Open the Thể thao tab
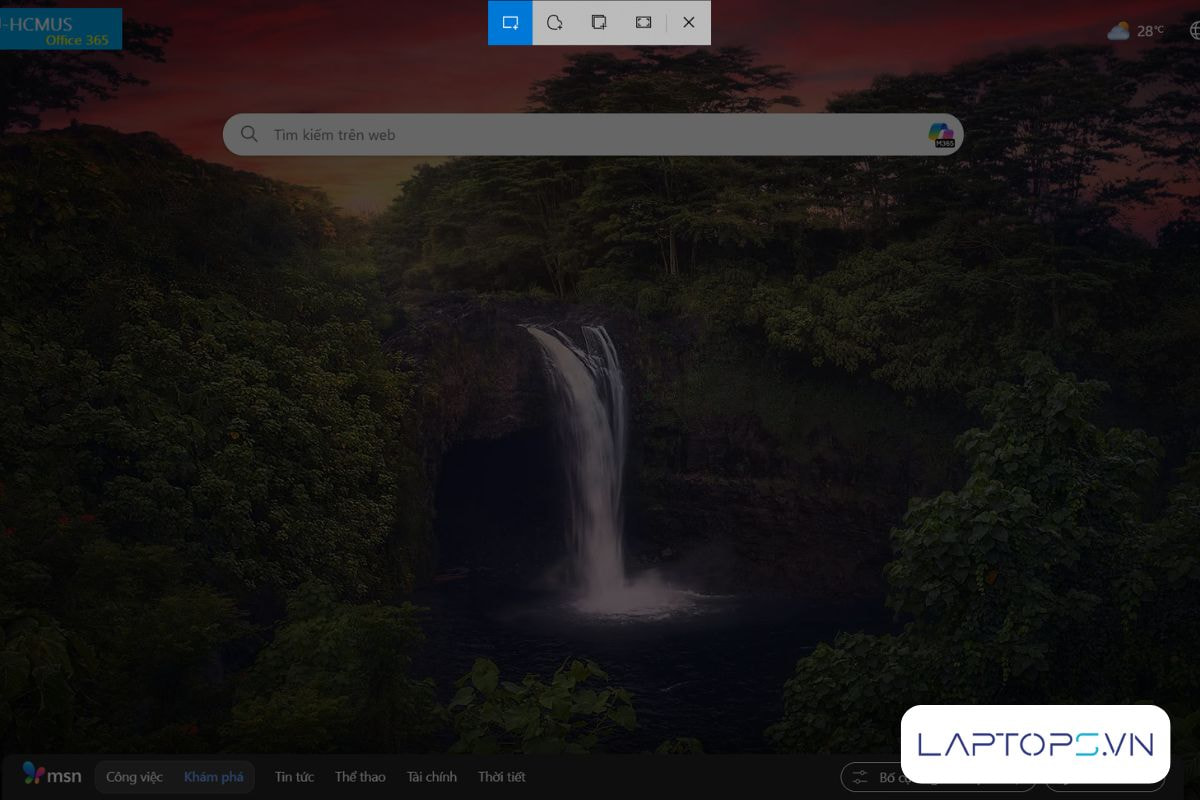This screenshot has height=800, width=1200. [x=360, y=777]
